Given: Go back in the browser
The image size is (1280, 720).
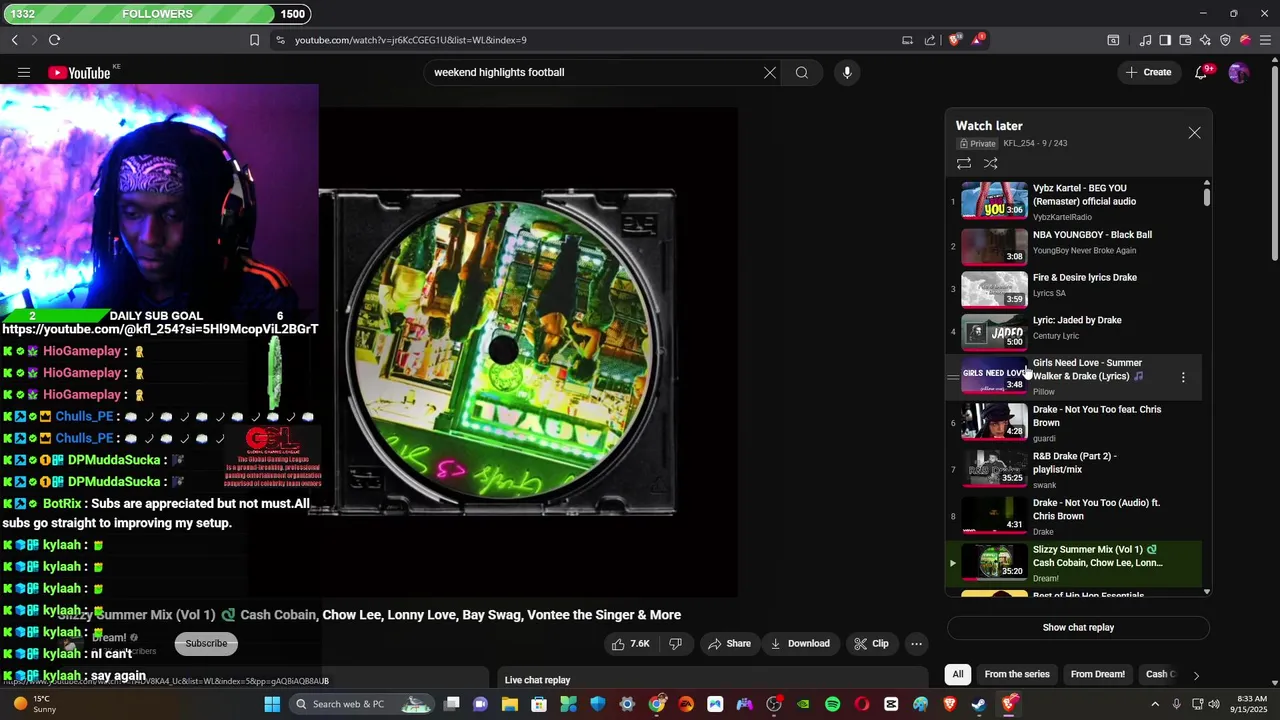Looking at the screenshot, I should pos(15,40).
